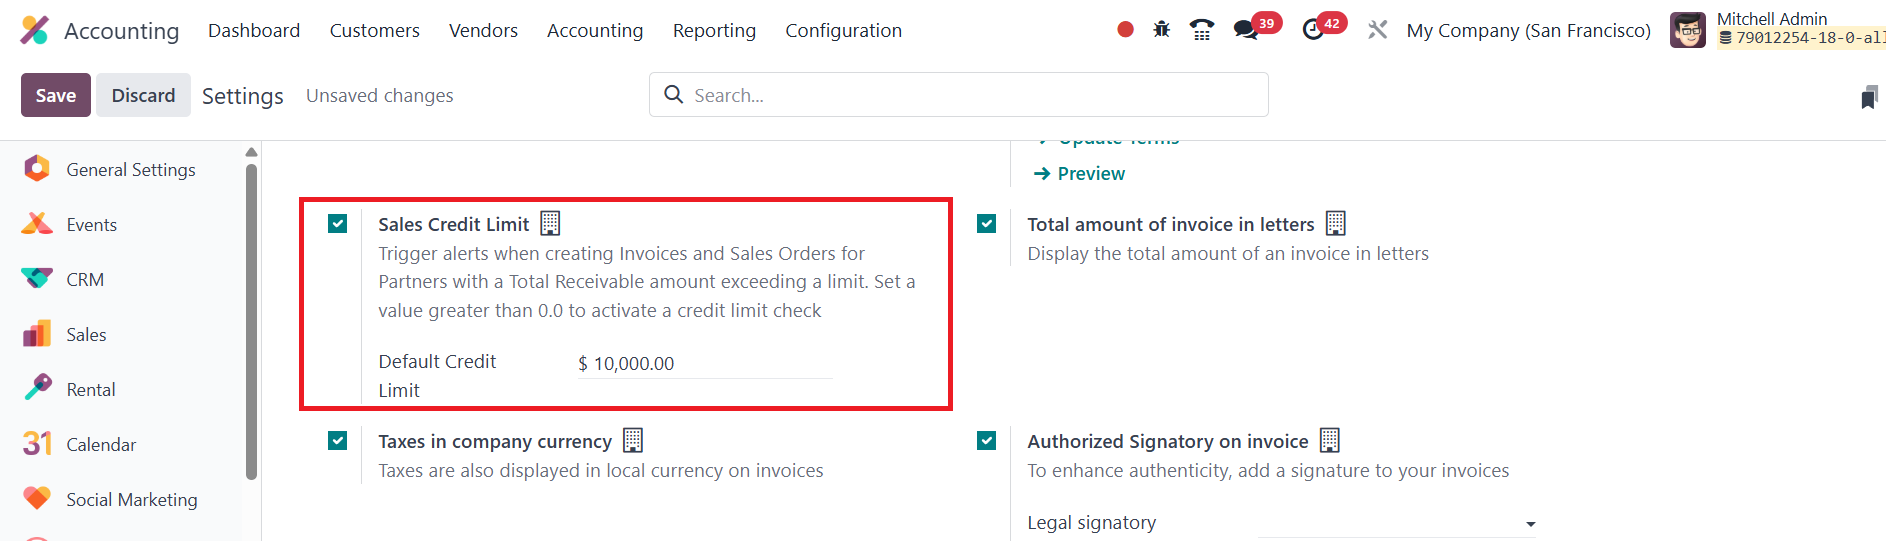This screenshot has width=1886, height=541.
Task: Open the Configuration menu
Action: click(x=843, y=30)
